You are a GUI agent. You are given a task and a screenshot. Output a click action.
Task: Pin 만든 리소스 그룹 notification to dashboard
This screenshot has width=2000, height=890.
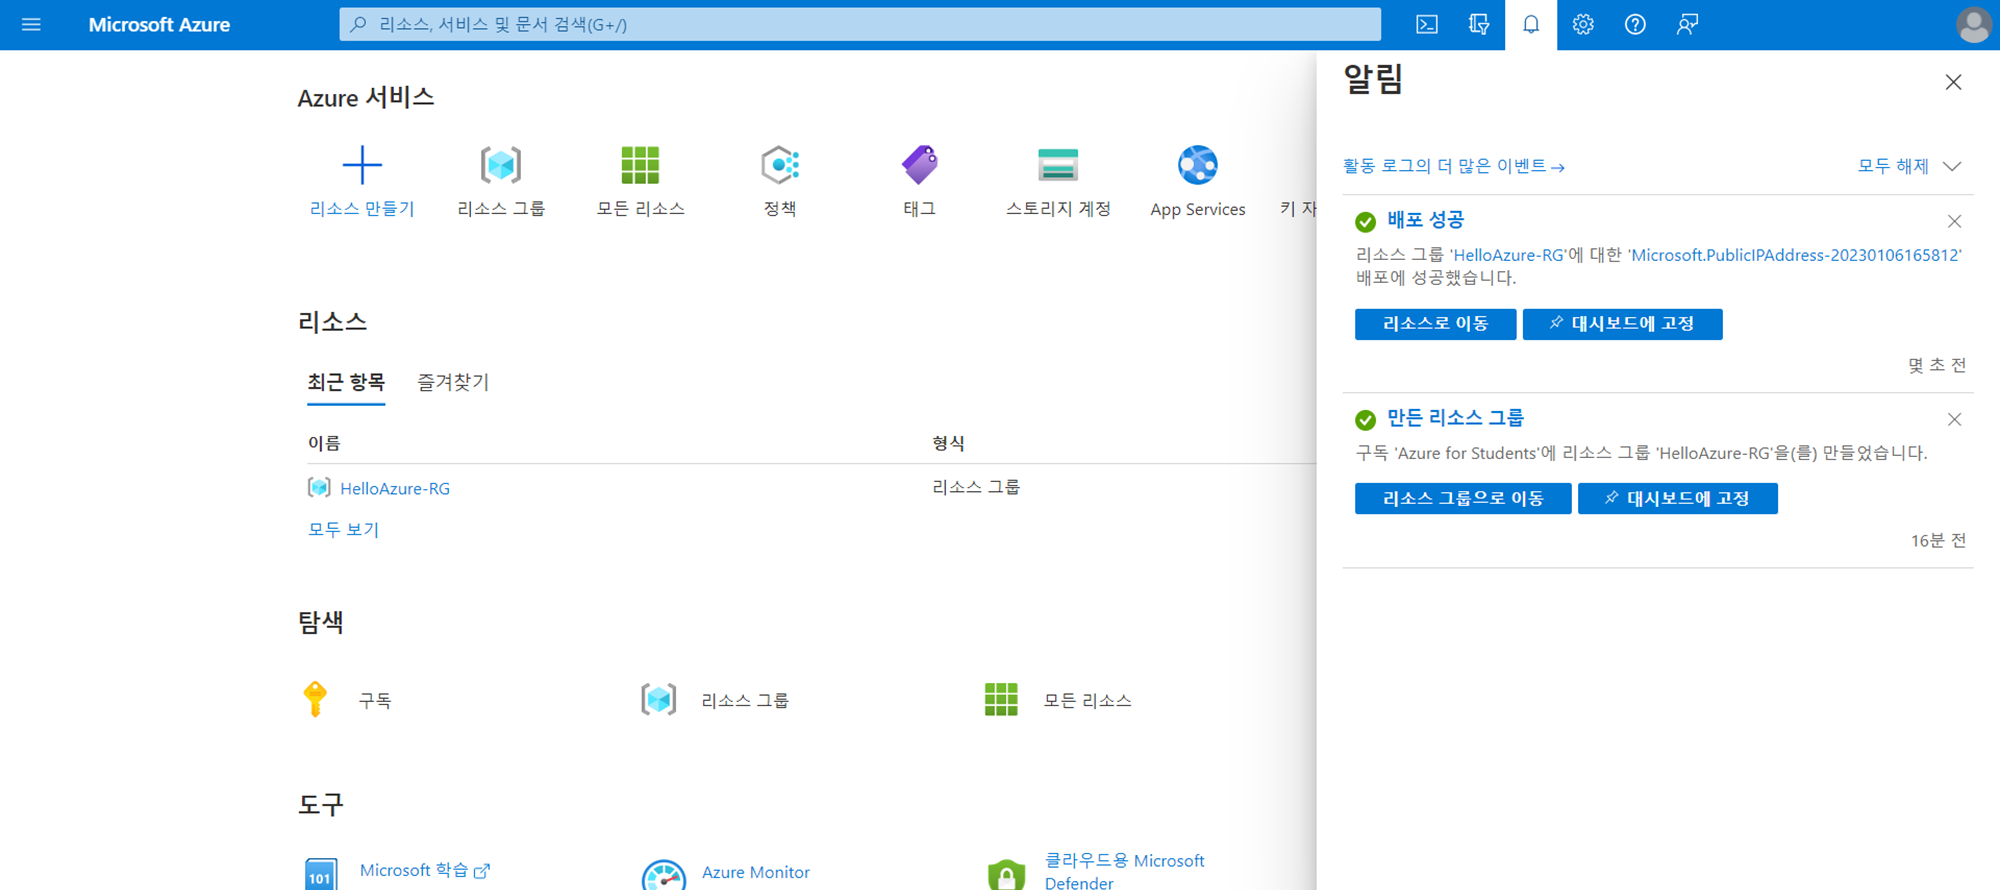pyautogui.click(x=1677, y=498)
